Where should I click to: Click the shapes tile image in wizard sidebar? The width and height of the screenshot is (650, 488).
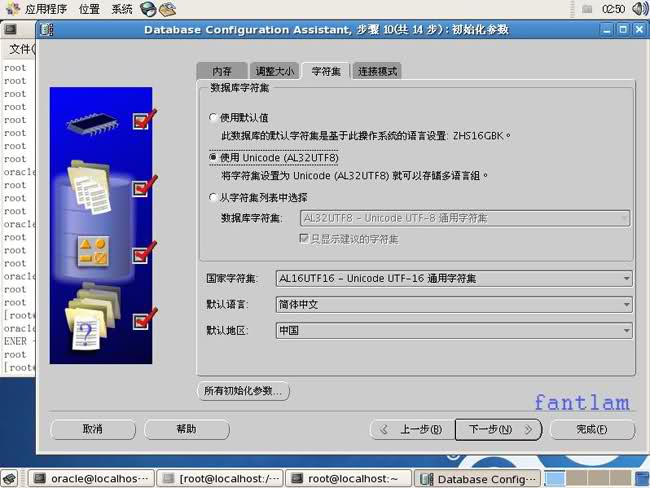(93, 252)
